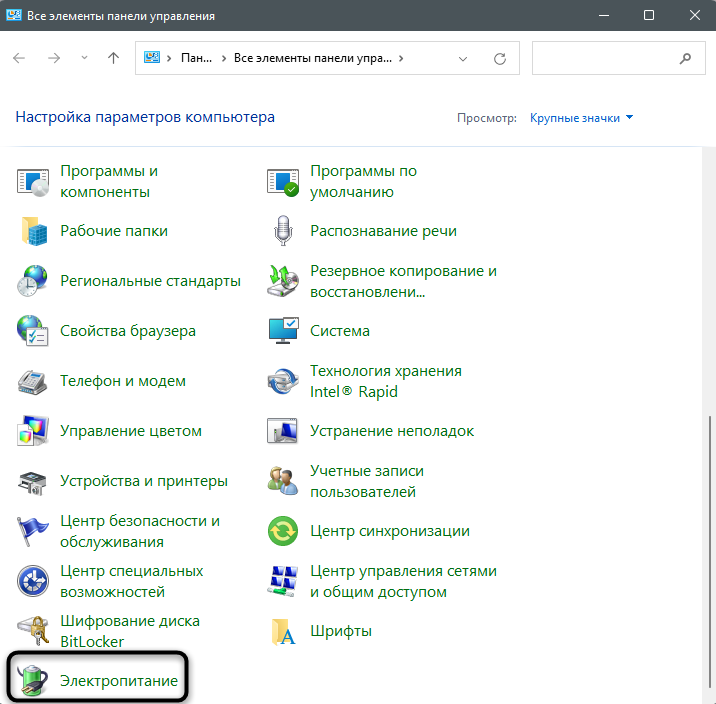
Task: Open the Power Options battery icon
Action: (x=32, y=681)
